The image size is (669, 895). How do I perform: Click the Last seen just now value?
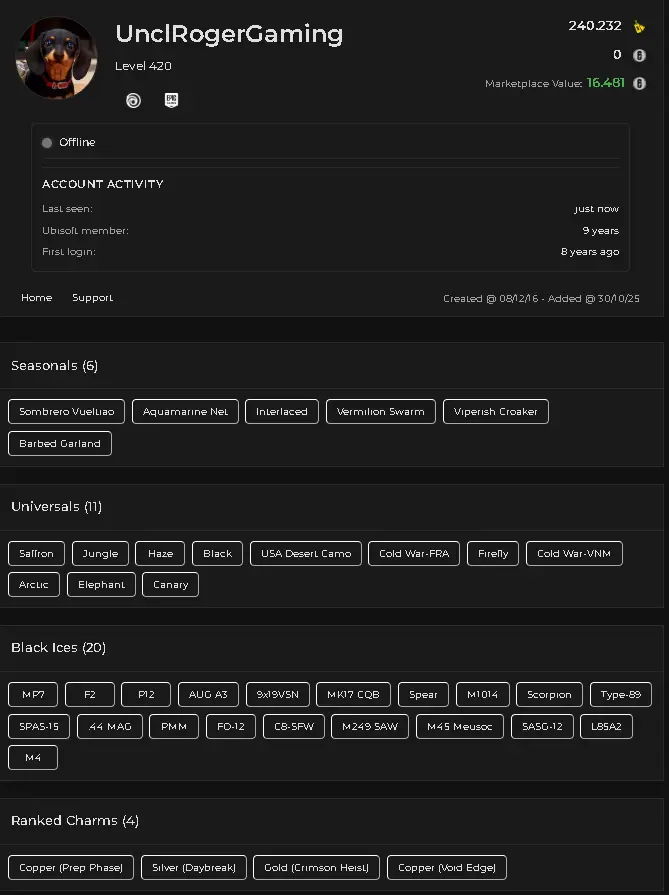(597, 209)
